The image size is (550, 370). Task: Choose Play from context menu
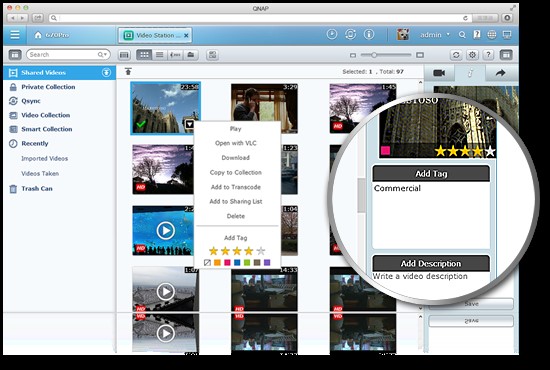click(x=236, y=129)
